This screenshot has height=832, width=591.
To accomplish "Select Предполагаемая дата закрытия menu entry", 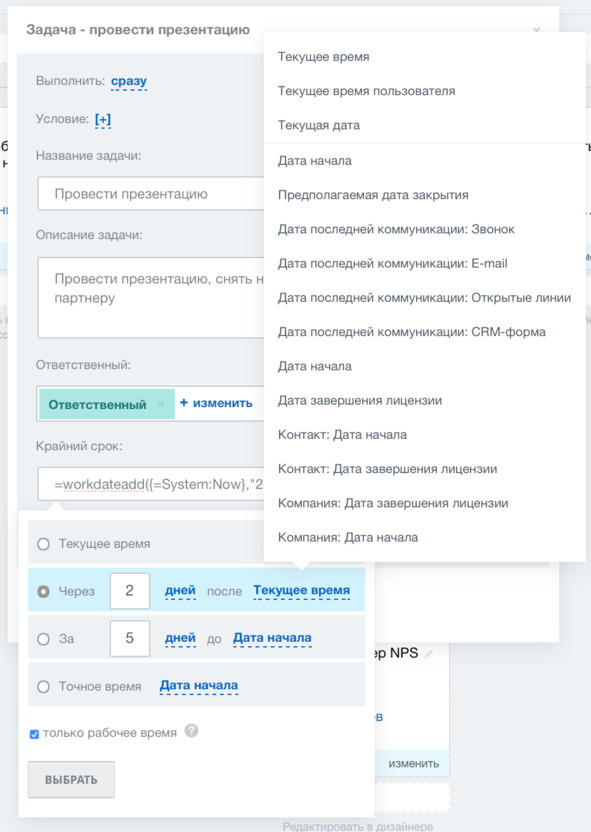I will [x=373, y=195].
